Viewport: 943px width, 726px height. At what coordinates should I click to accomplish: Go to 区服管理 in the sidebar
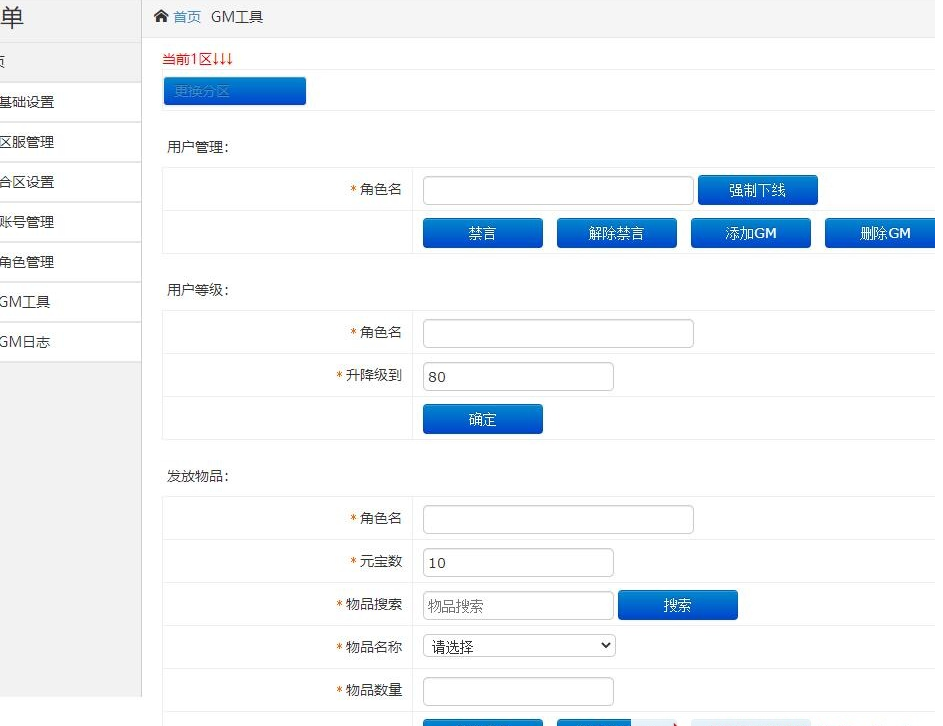[28, 142]
